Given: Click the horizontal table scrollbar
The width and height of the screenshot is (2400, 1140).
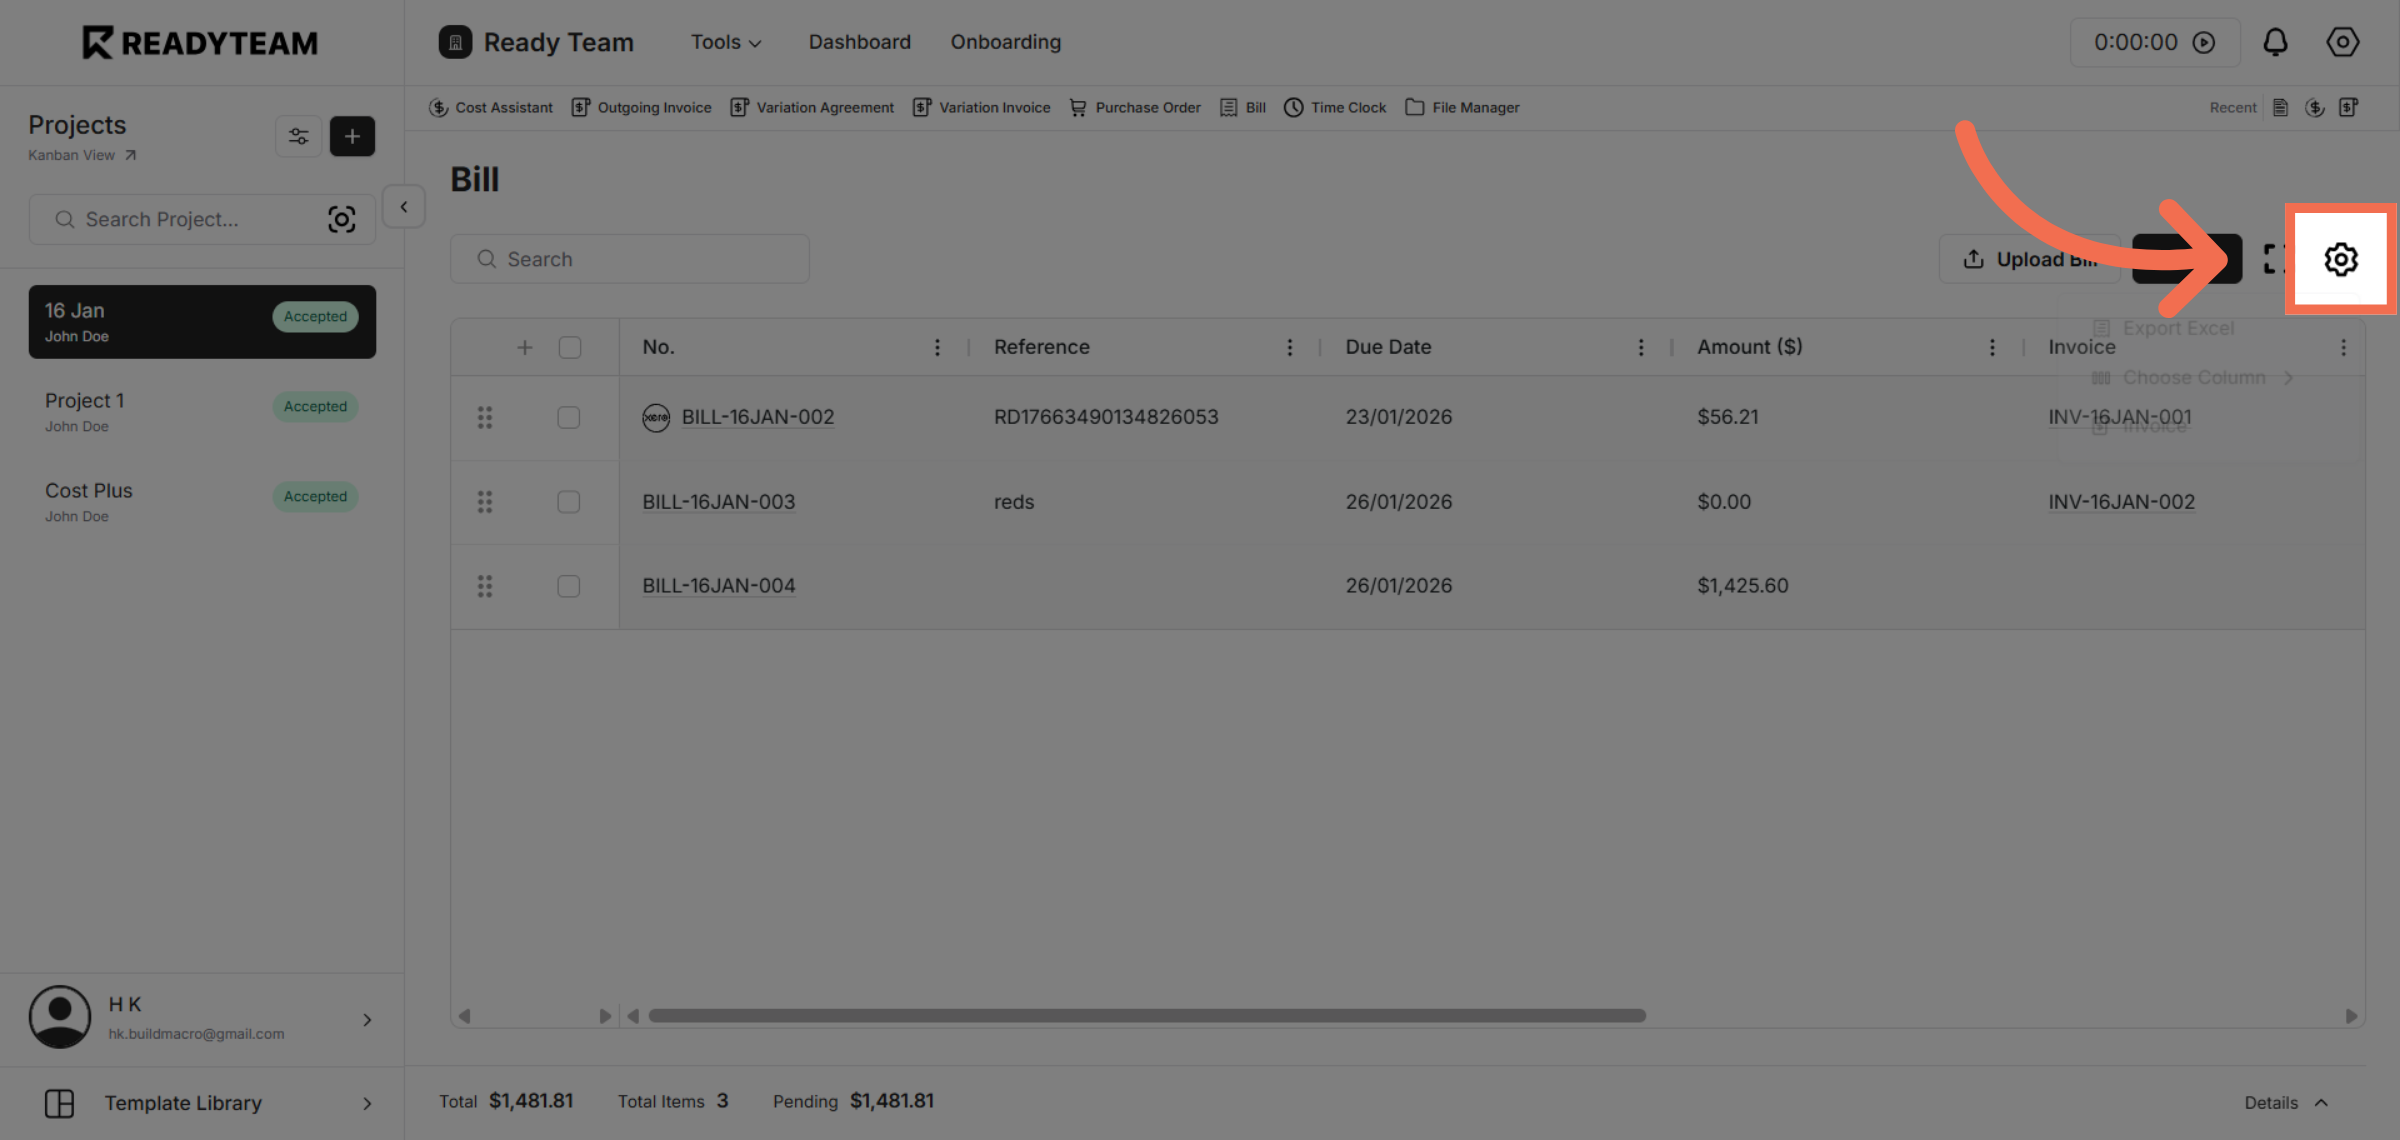Looking at the screenshot, I should click(1146, 1015).
